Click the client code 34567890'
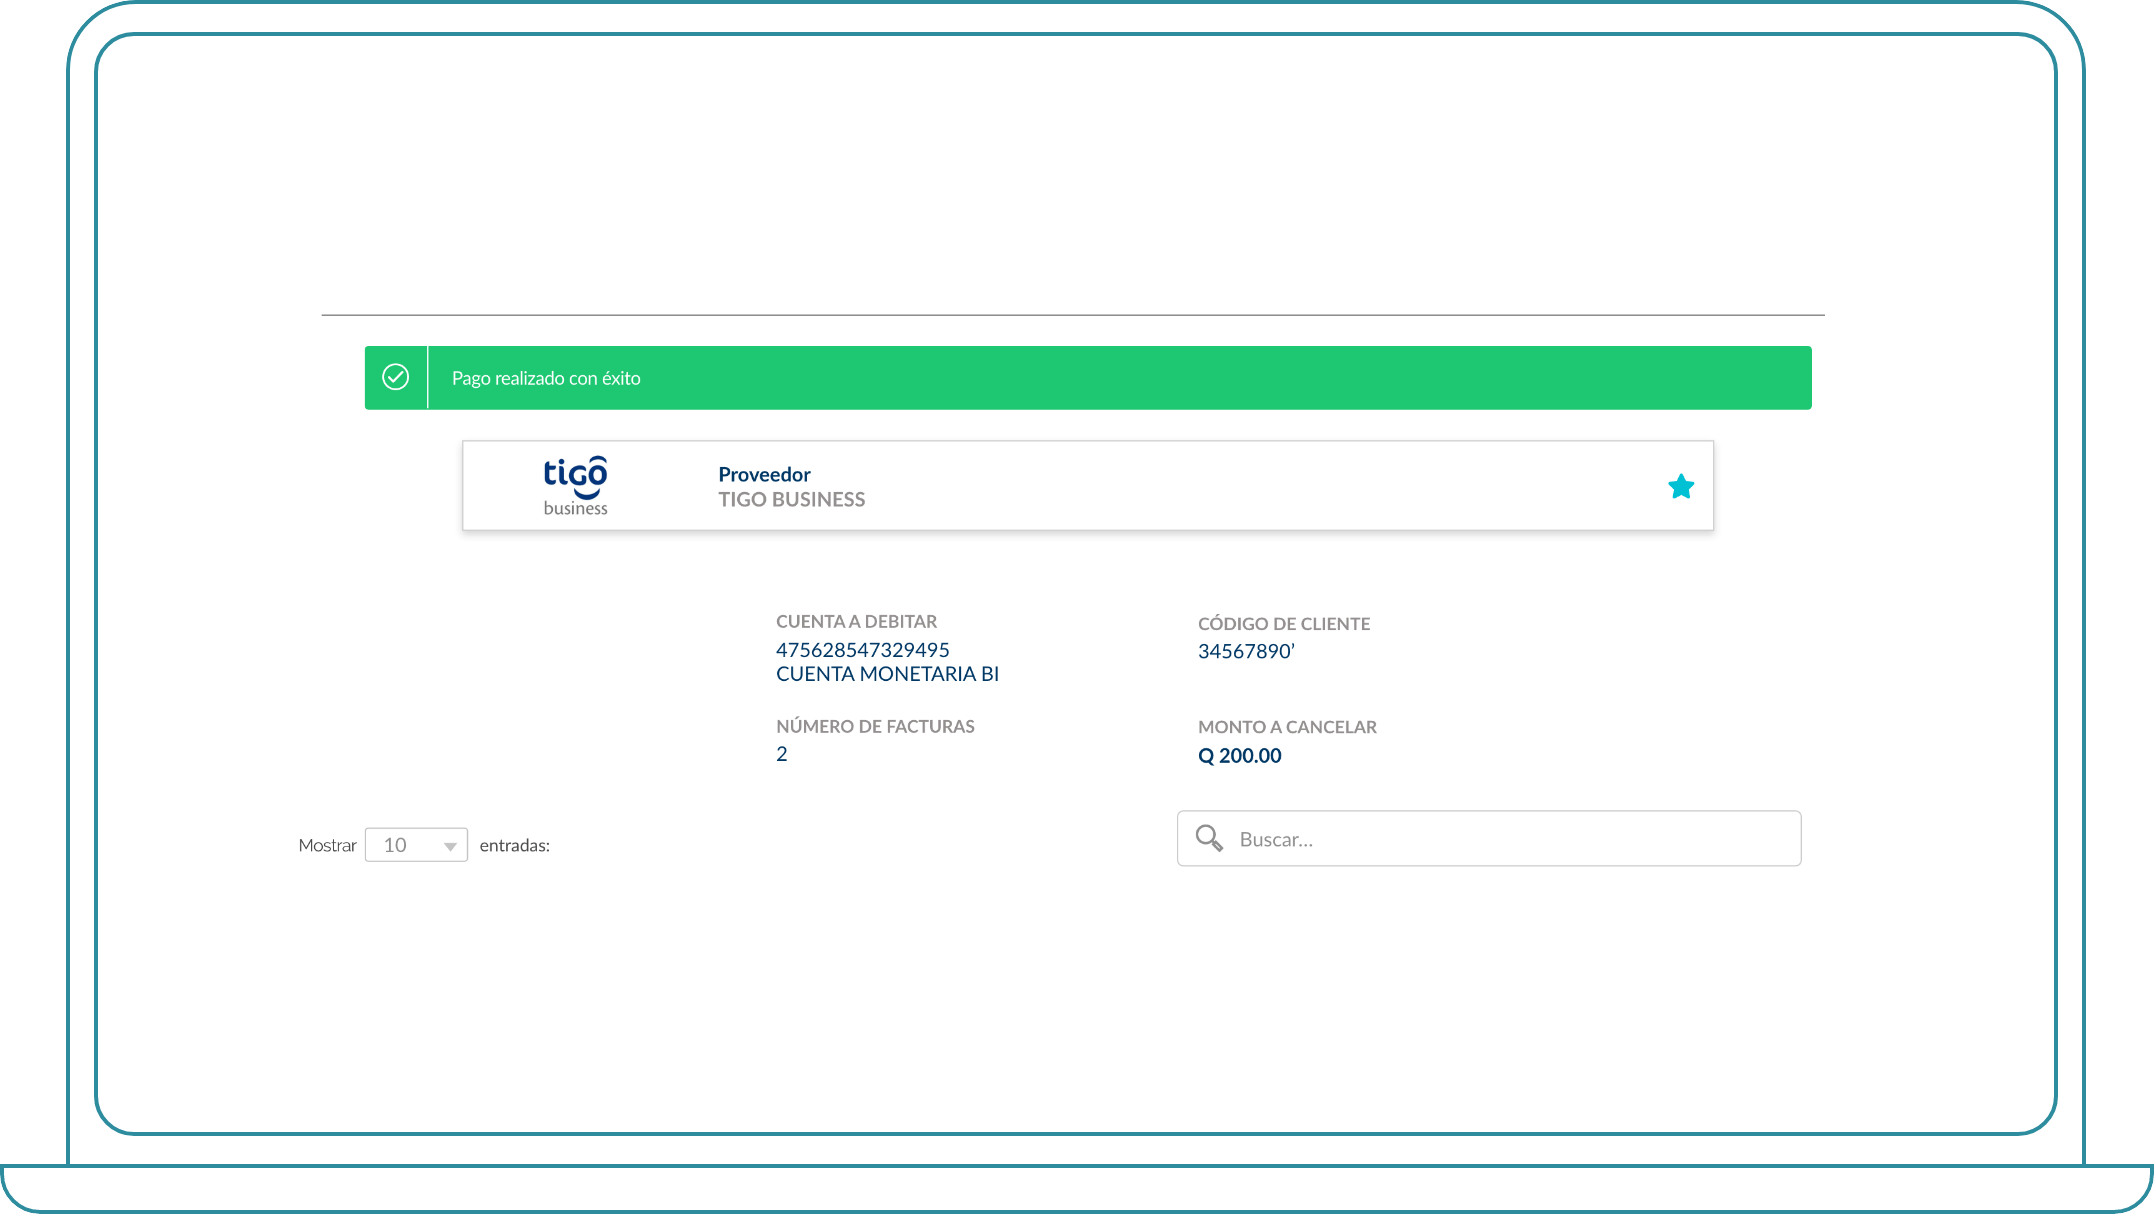The width and height of the screenshot is (2154, 1214). click(1246, 651)
